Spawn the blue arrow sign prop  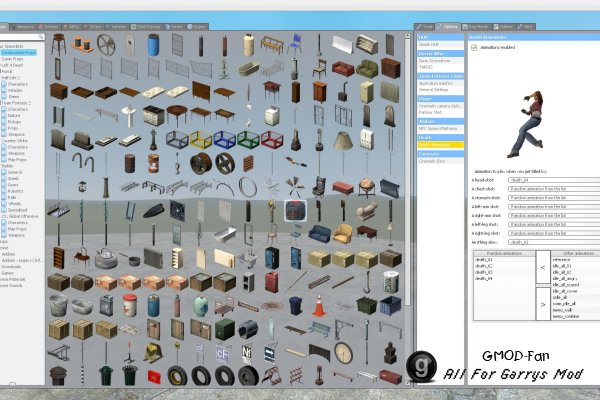click(271, 354)
